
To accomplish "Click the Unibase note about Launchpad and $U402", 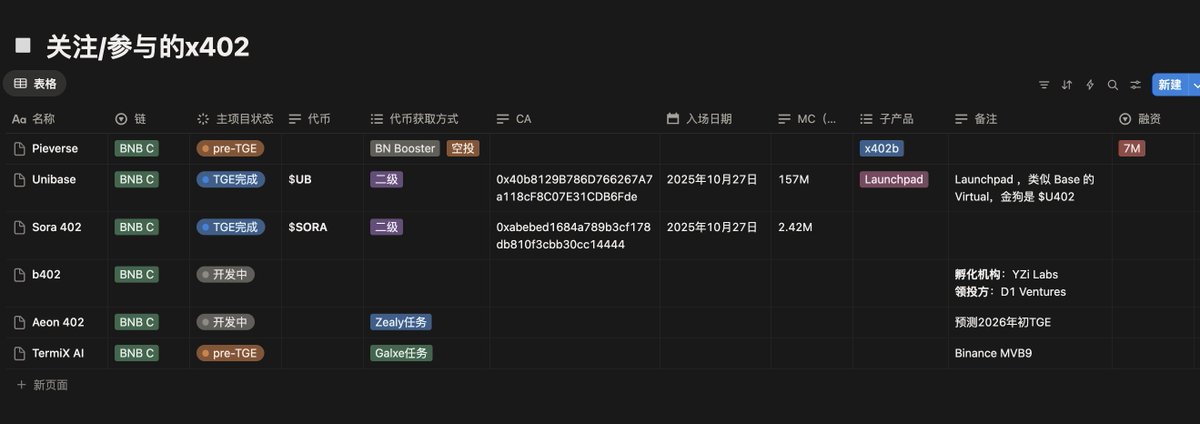I will pyautogui.click(x=1025, y=188).
